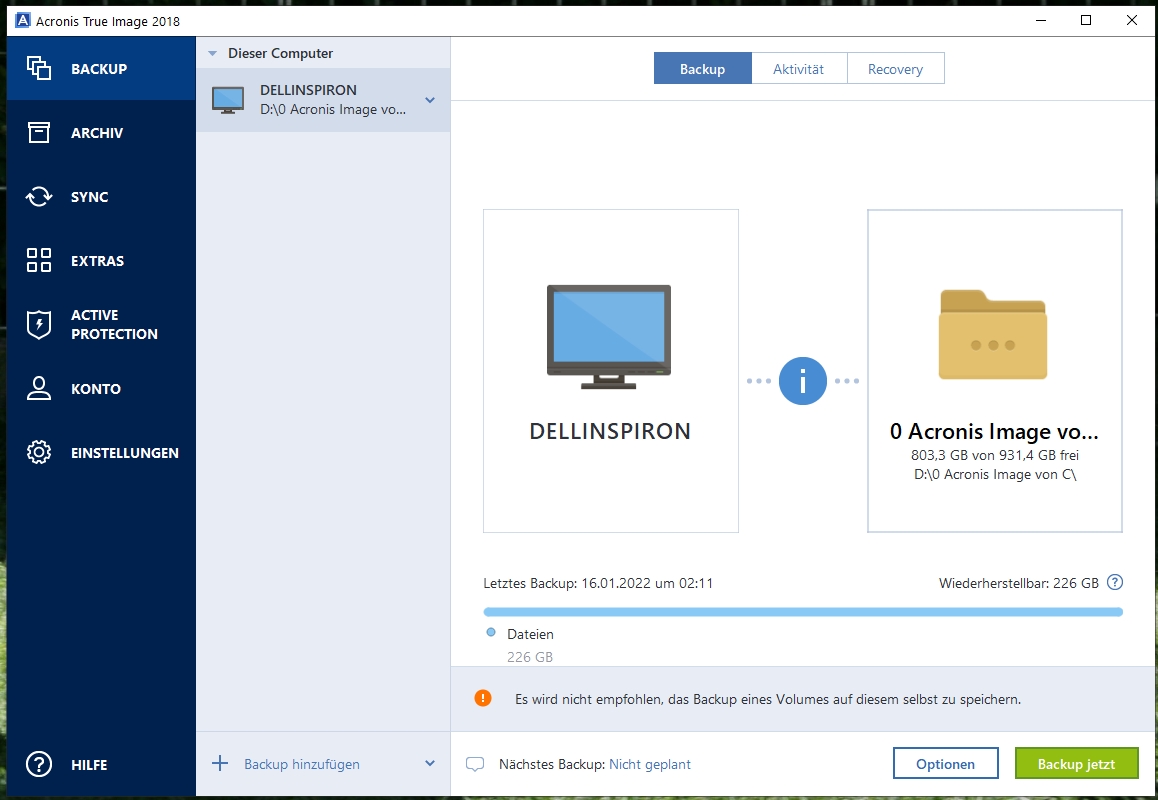
Task: Open Active Protection shield icon
Action: (39, 324)
